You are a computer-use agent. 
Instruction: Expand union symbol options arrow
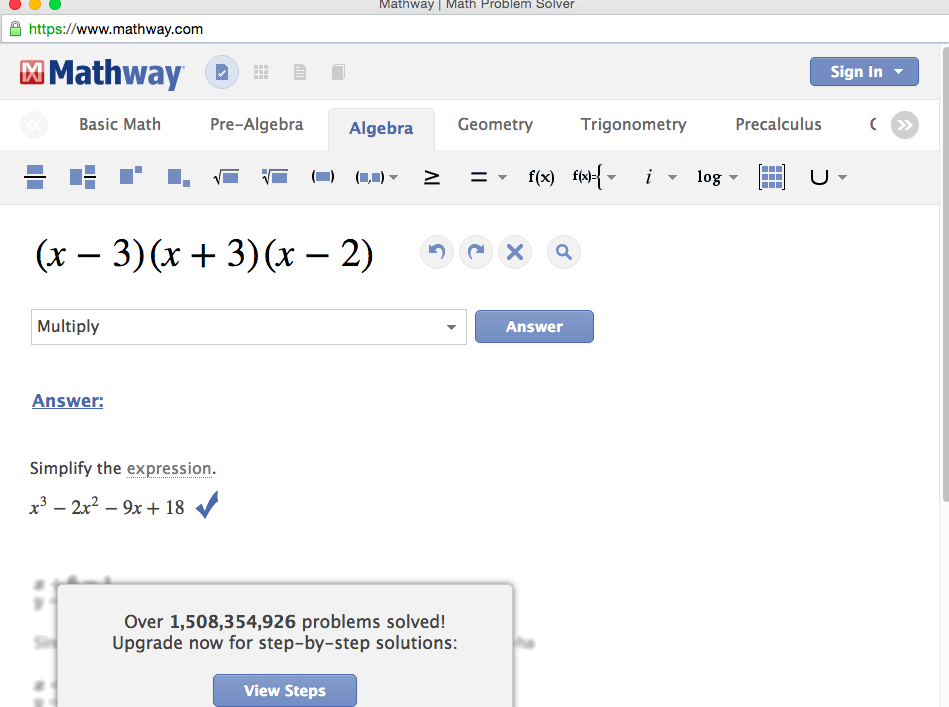[x=842, y=177]
